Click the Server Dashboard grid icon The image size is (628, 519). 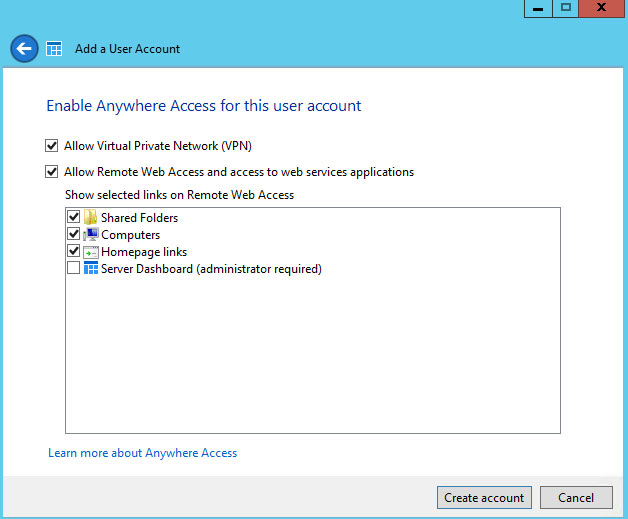coord(91,269)
